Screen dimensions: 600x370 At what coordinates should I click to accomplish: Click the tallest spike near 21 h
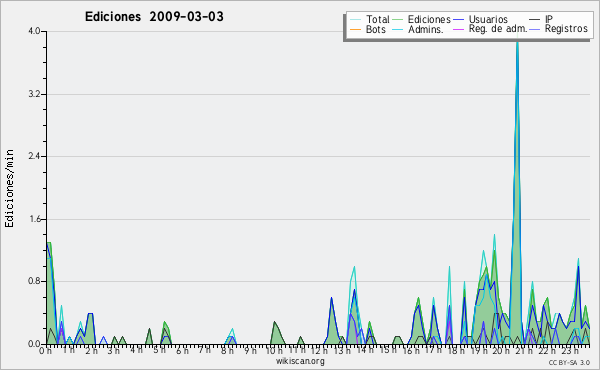coord(517,191)
